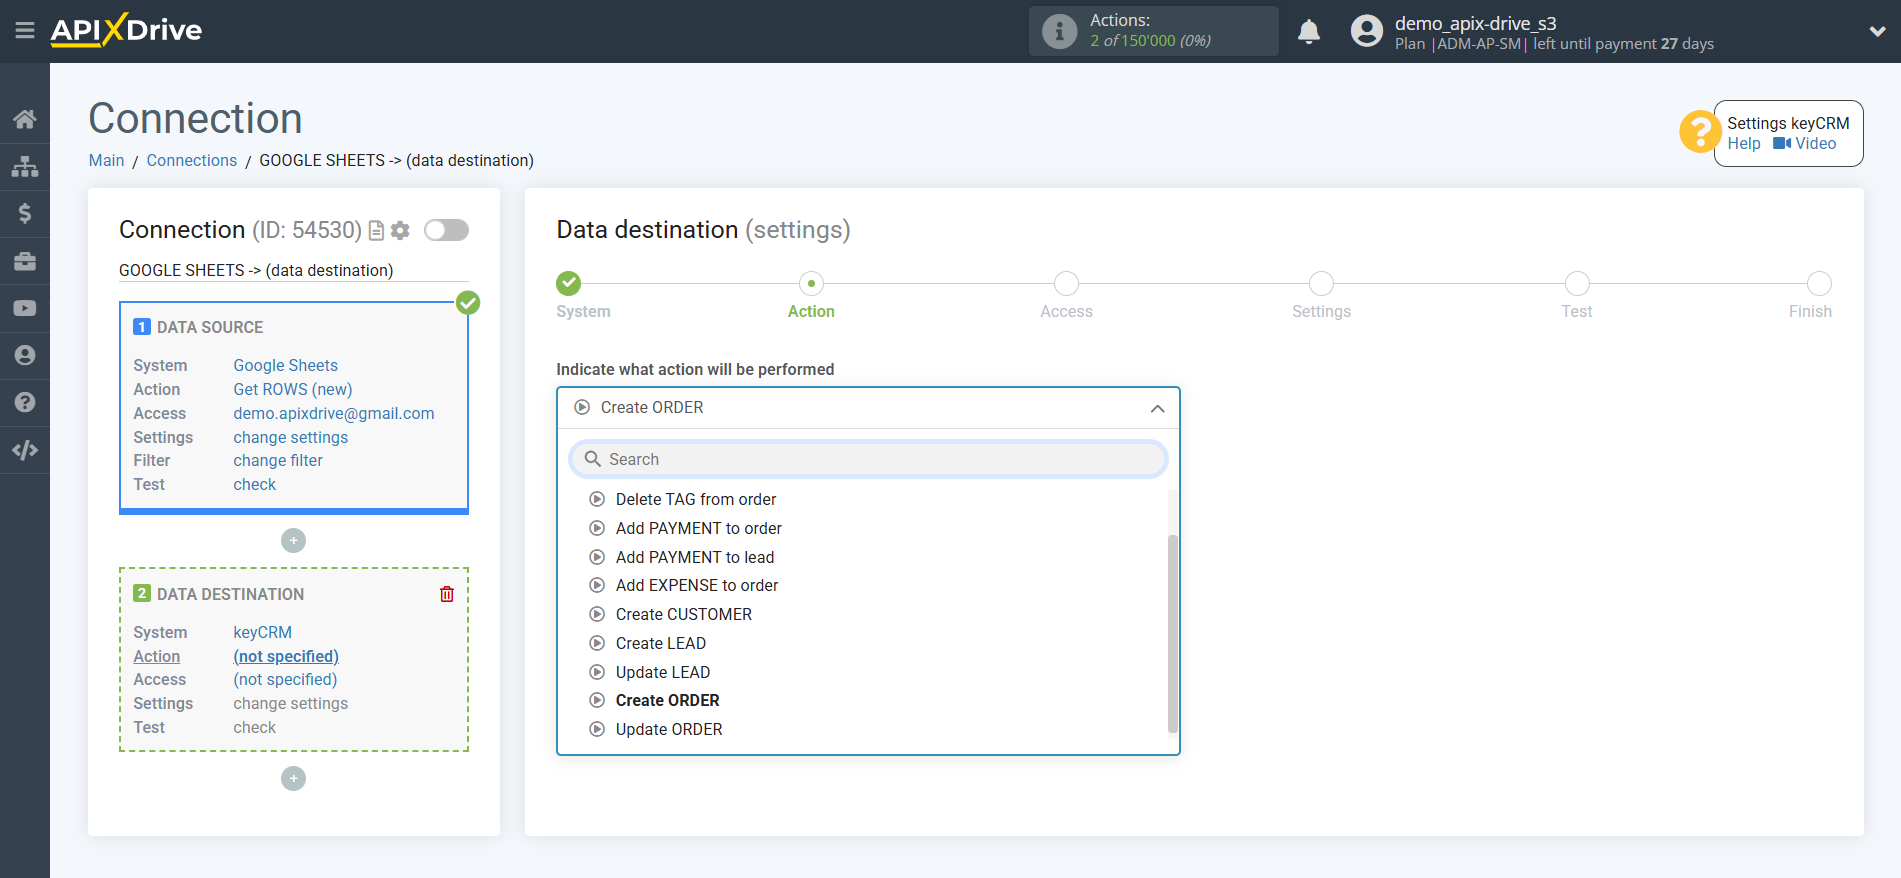Click destination Access (not specified) link
This screenshot has width=1901, height=878.
(284, 680)
